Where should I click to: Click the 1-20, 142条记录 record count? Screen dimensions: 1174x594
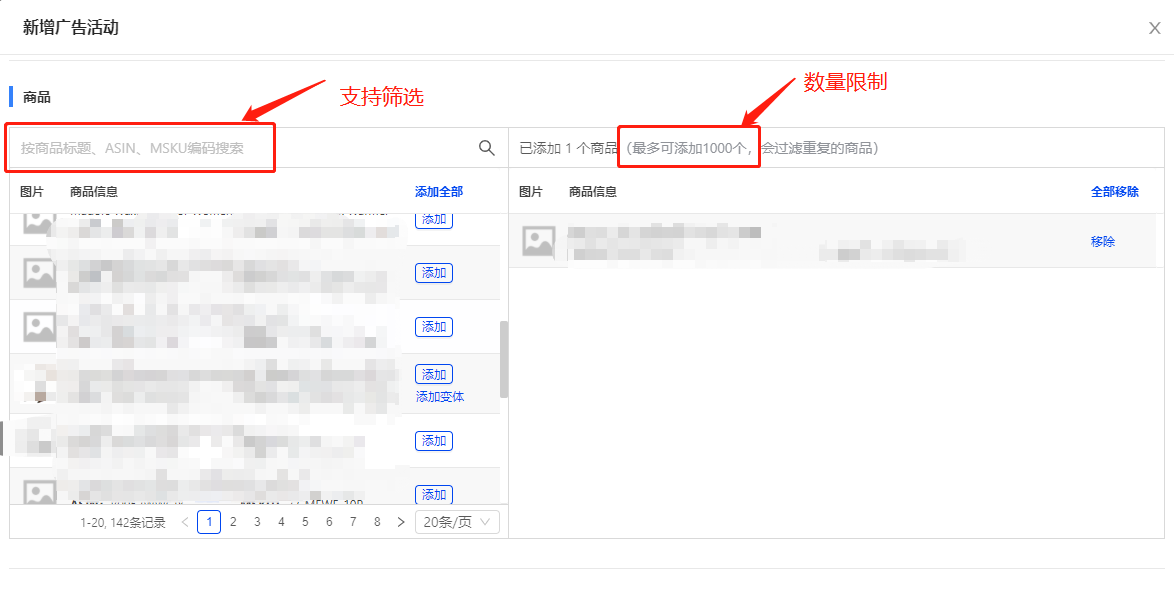point(123,523)
